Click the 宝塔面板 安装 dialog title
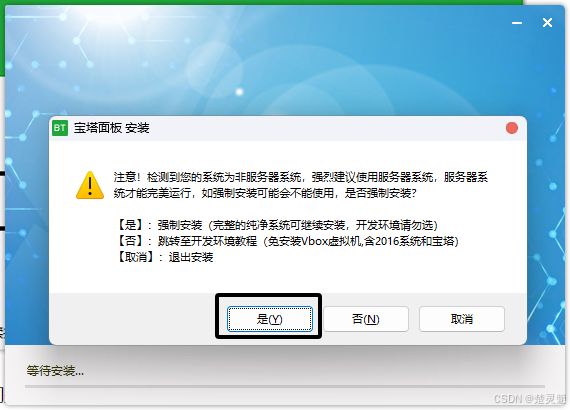 (112, 128)
